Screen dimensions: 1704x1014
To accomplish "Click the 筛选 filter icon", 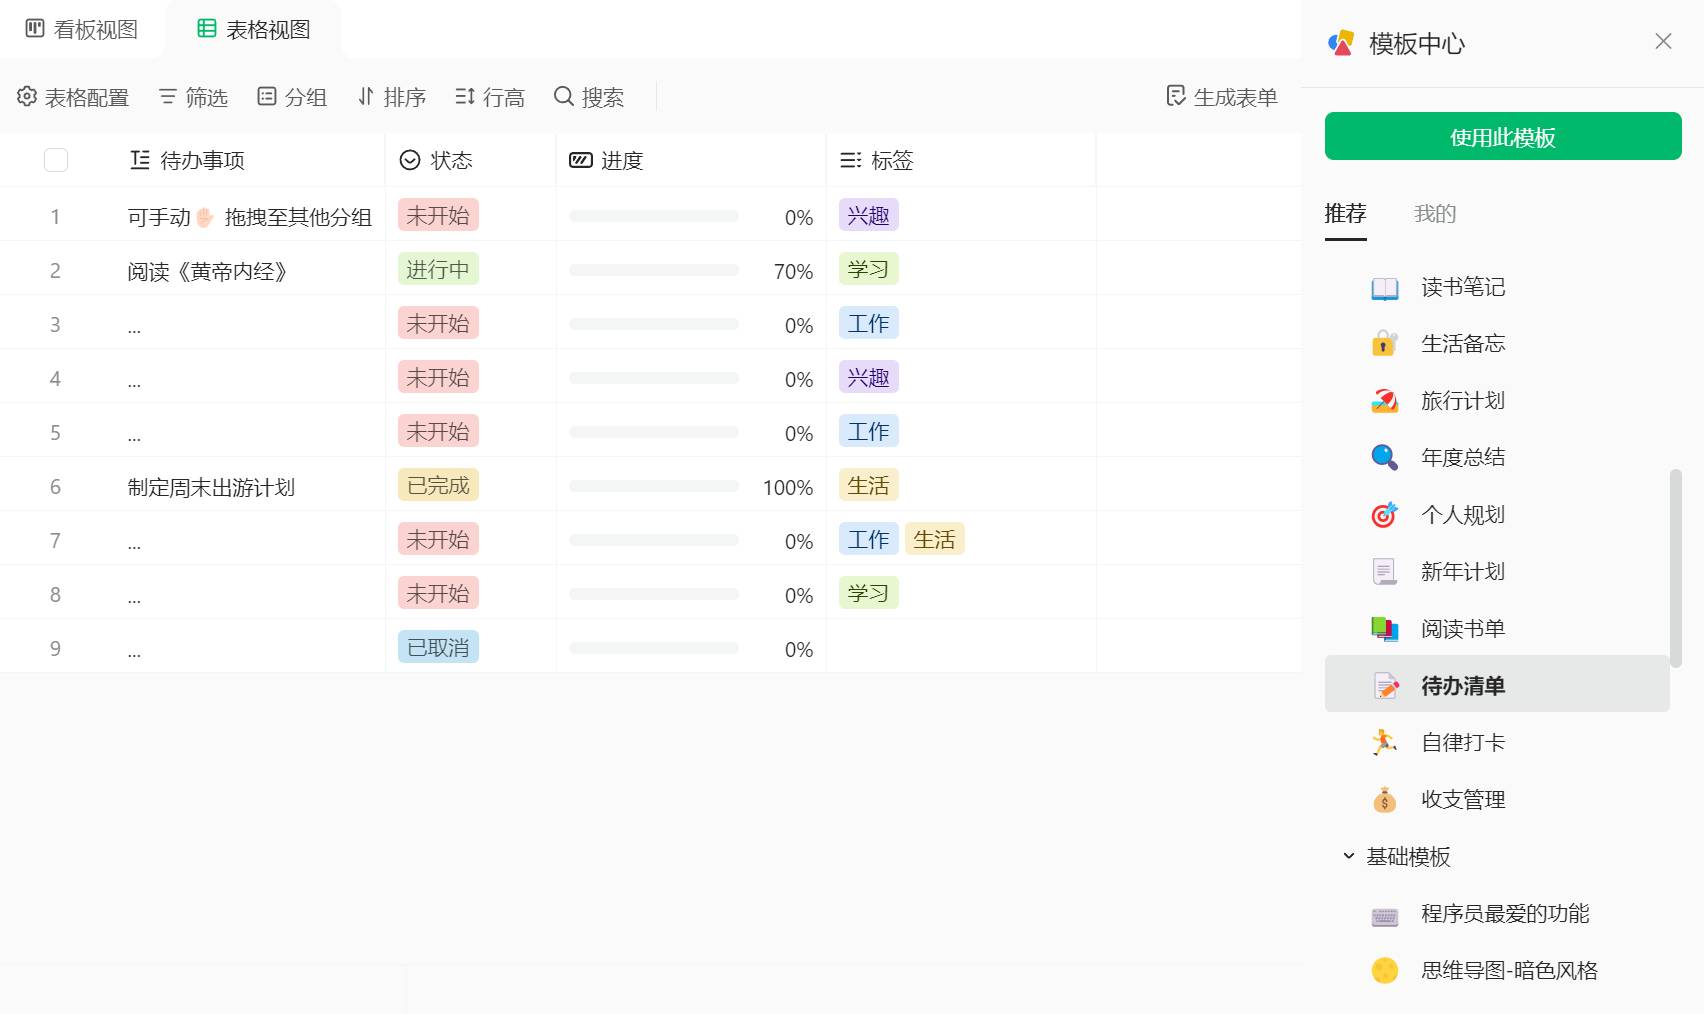I will coord(168,96).
